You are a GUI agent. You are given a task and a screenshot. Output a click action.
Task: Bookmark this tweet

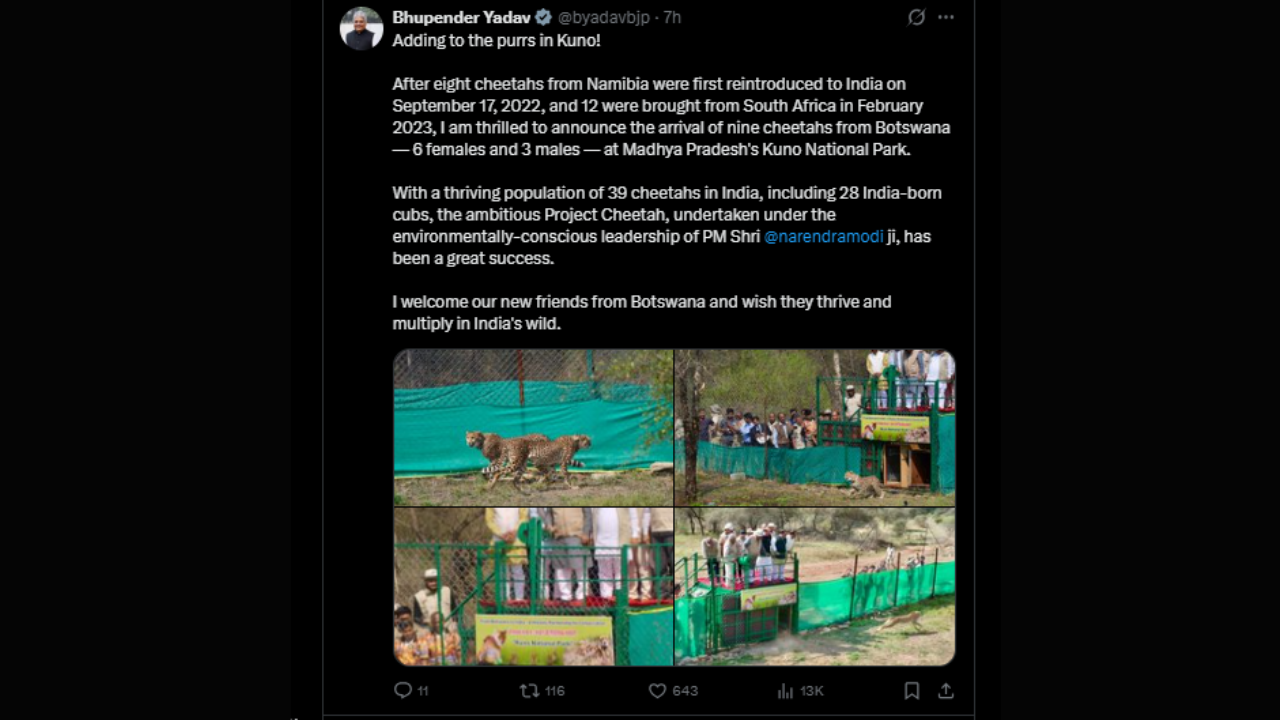coord(912,691)
